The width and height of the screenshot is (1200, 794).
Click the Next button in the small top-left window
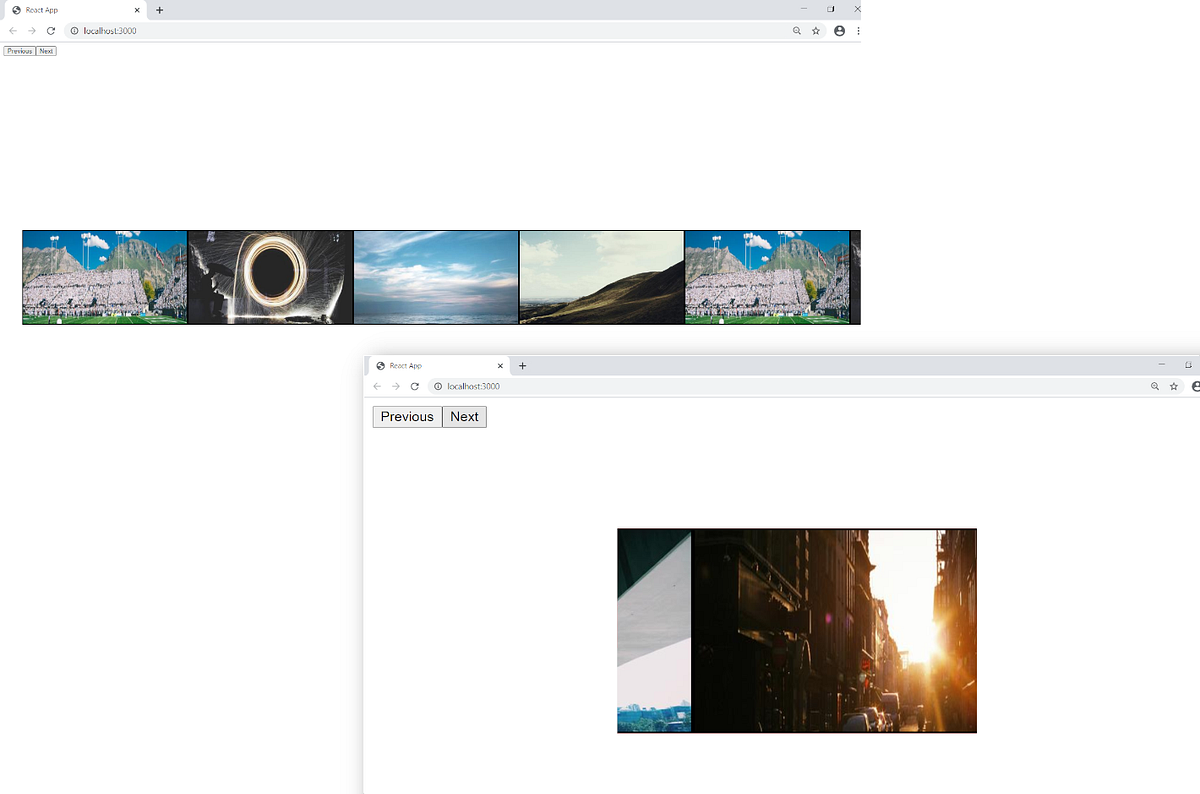click(46, 50)
